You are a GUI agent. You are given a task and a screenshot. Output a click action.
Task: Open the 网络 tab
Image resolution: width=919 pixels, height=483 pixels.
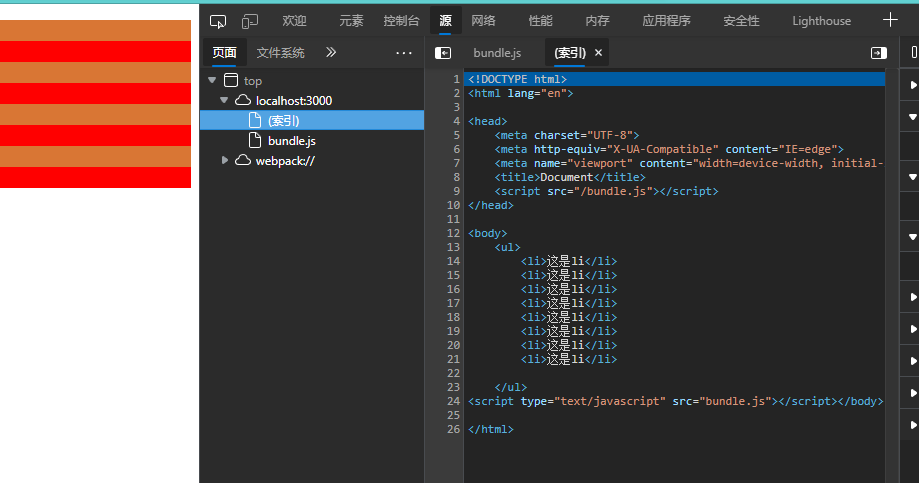pyautogui.click(x=484, y=21)
